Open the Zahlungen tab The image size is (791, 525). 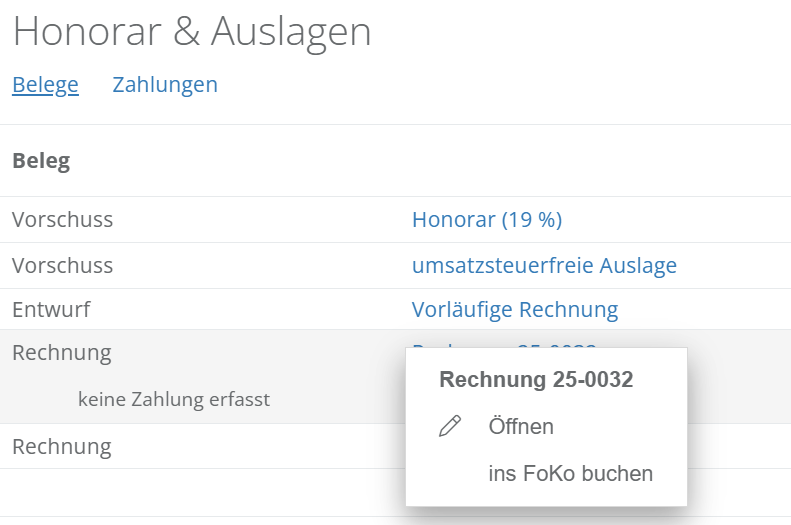click(165, 85)
